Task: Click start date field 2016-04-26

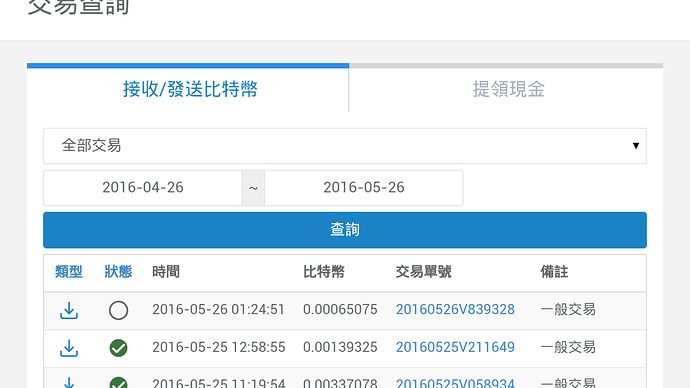Action: pos(143,188)
